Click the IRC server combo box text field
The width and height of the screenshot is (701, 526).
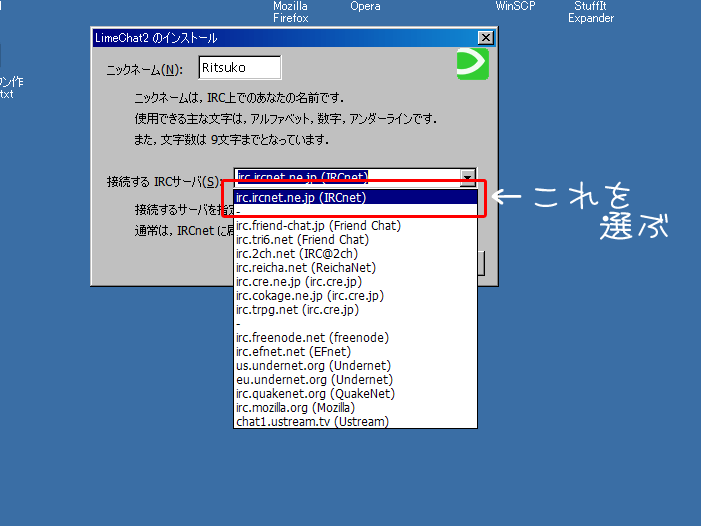pyautogui.click(x=347, y=177)
